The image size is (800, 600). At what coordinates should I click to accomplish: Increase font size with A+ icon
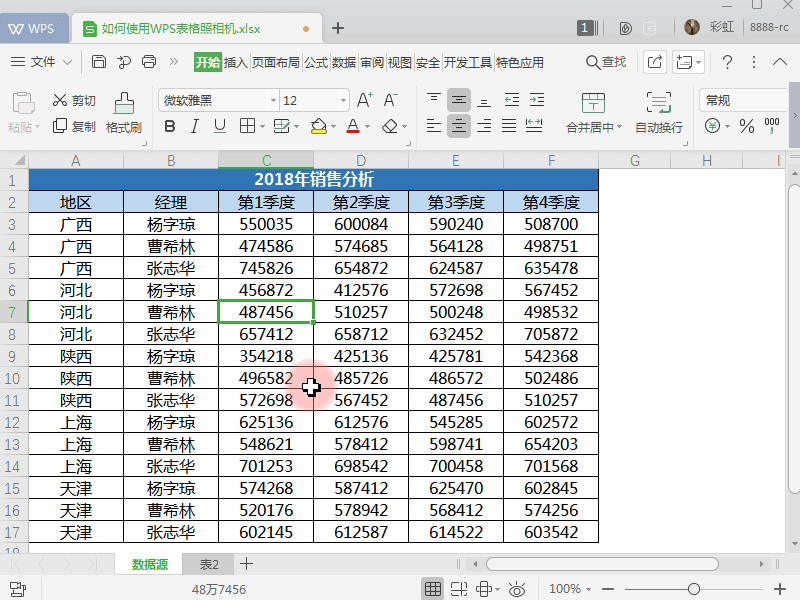pos(364,100)
